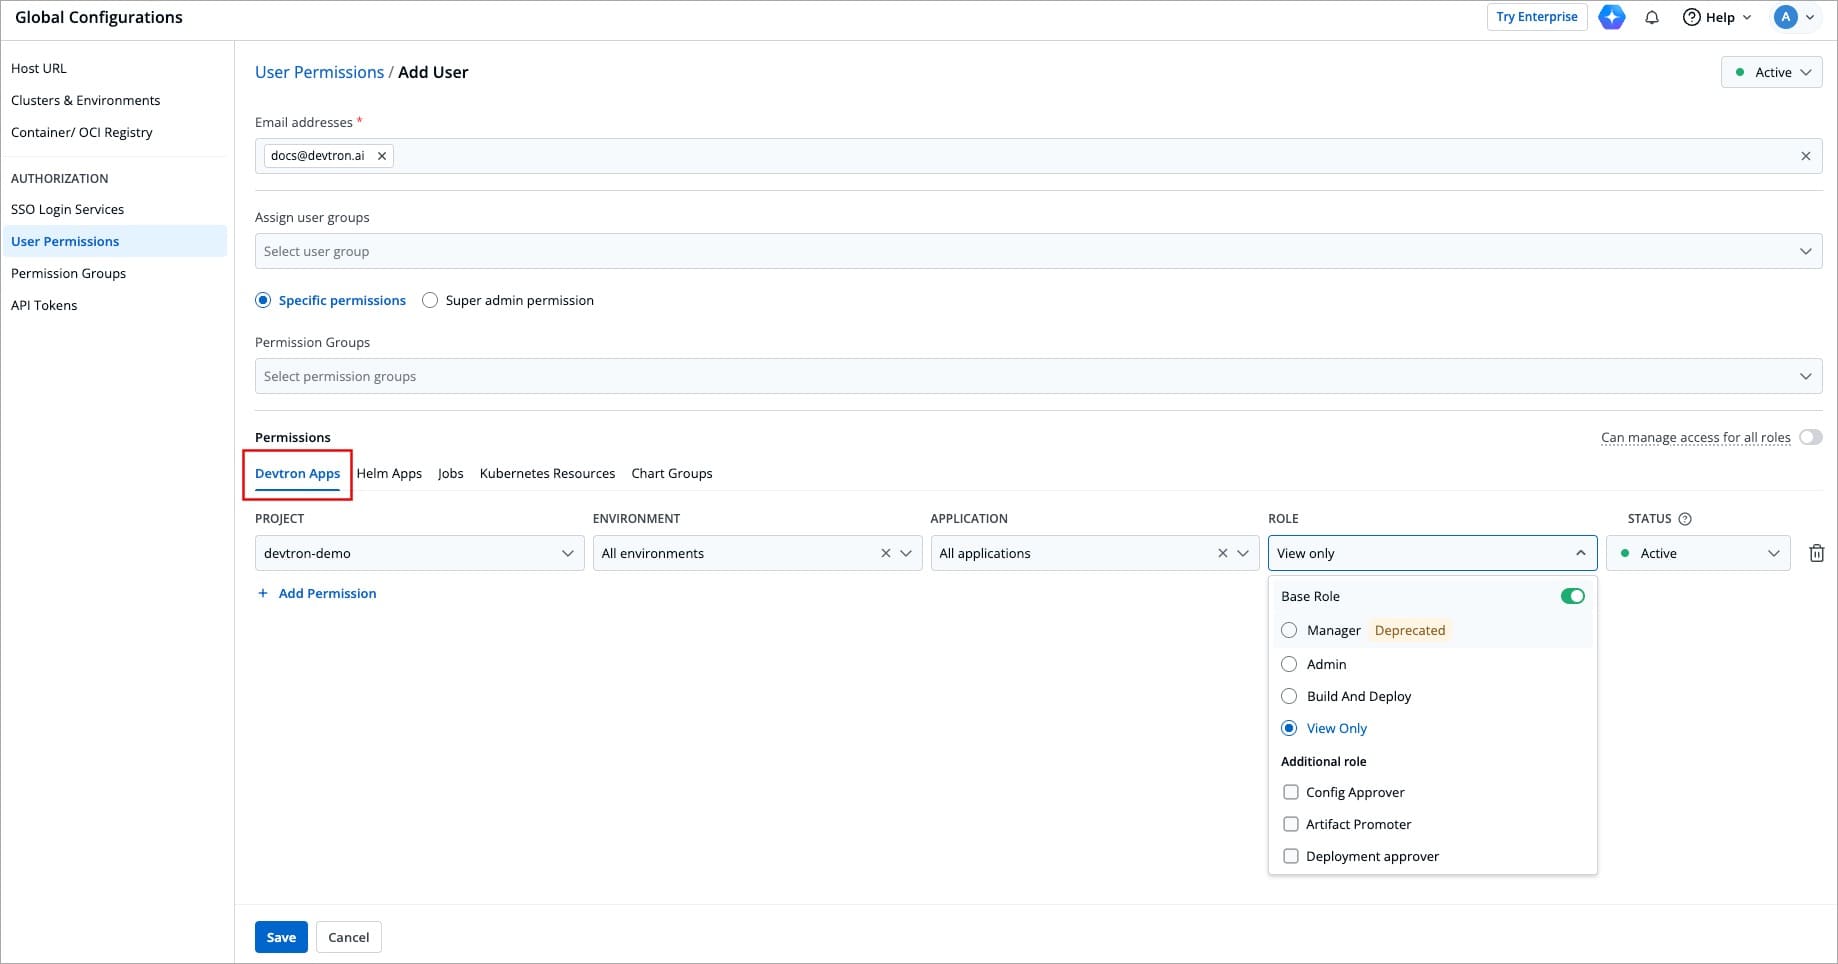Clear the All applications selection
Image resolution: width=1838 pixels, height=964 pixels.
click(1222, 553)
